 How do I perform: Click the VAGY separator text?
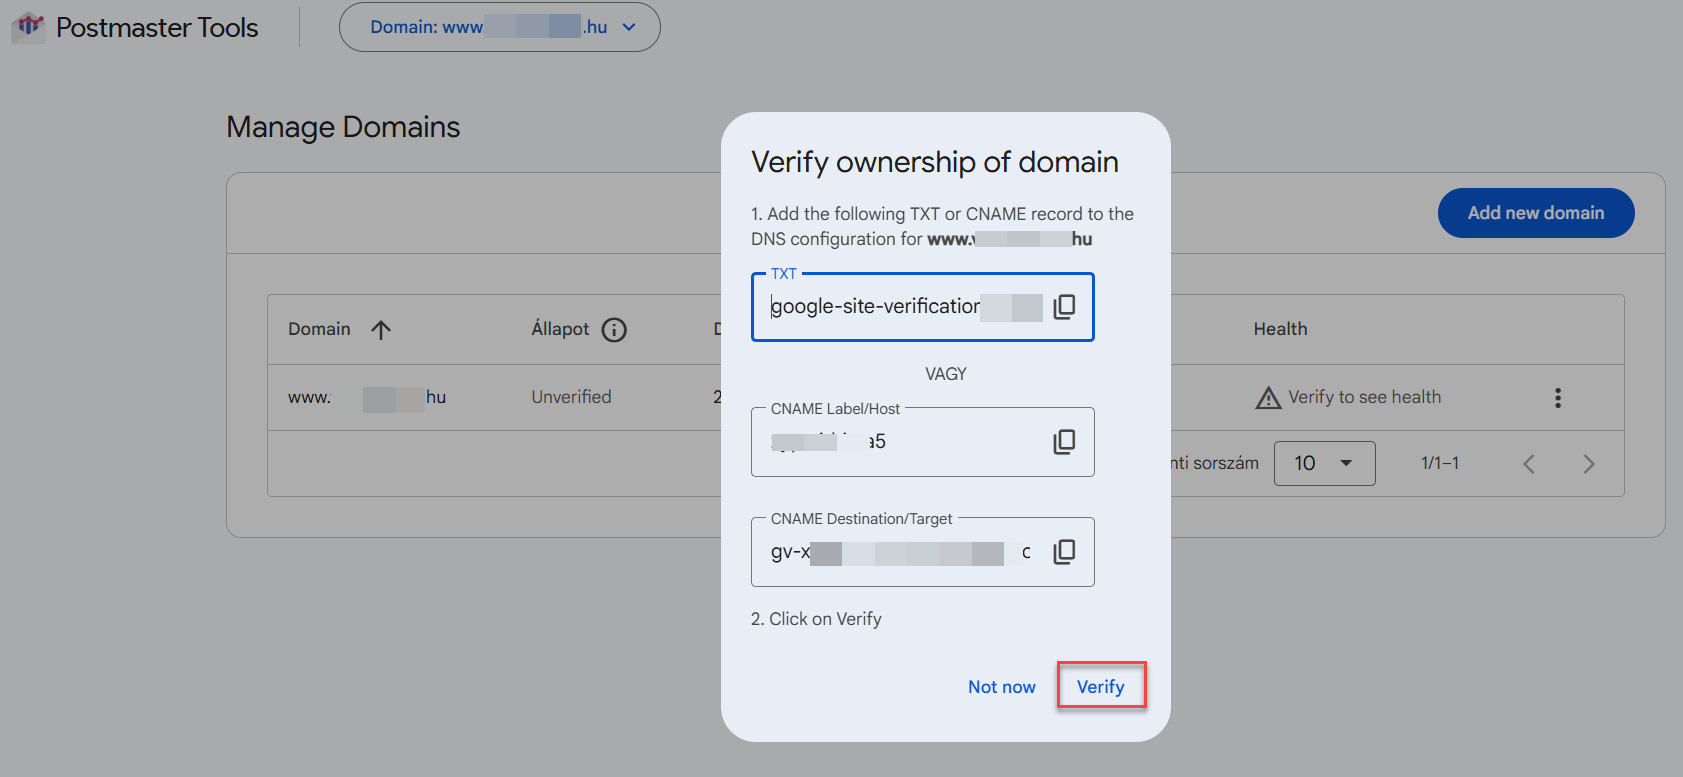coord(946,374)
